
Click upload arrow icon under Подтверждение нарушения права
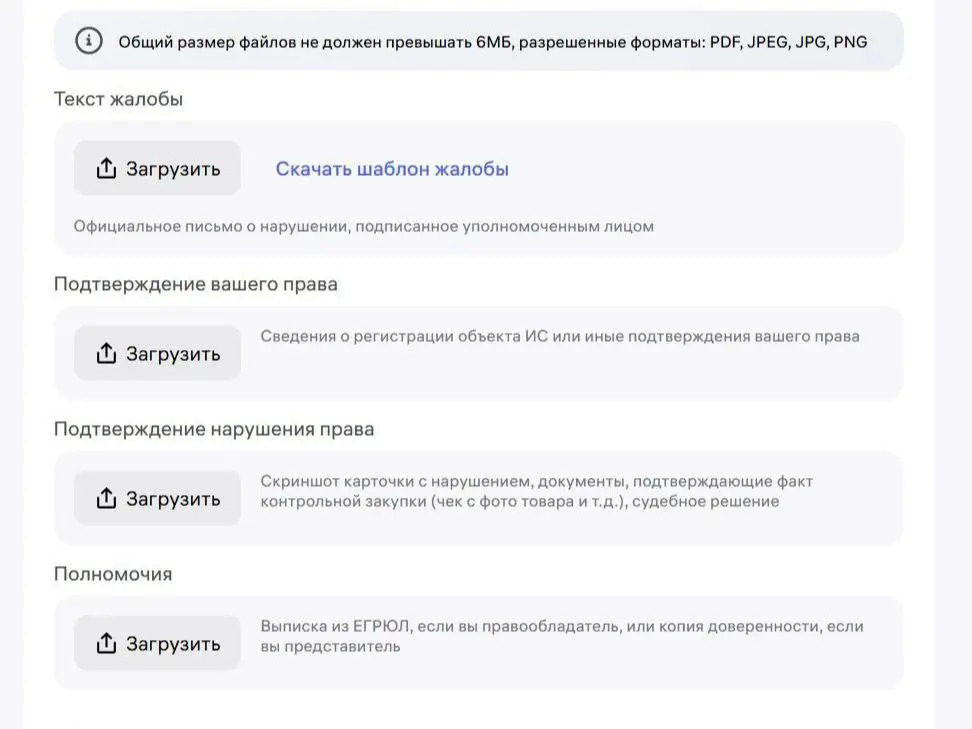click(106, 498)
